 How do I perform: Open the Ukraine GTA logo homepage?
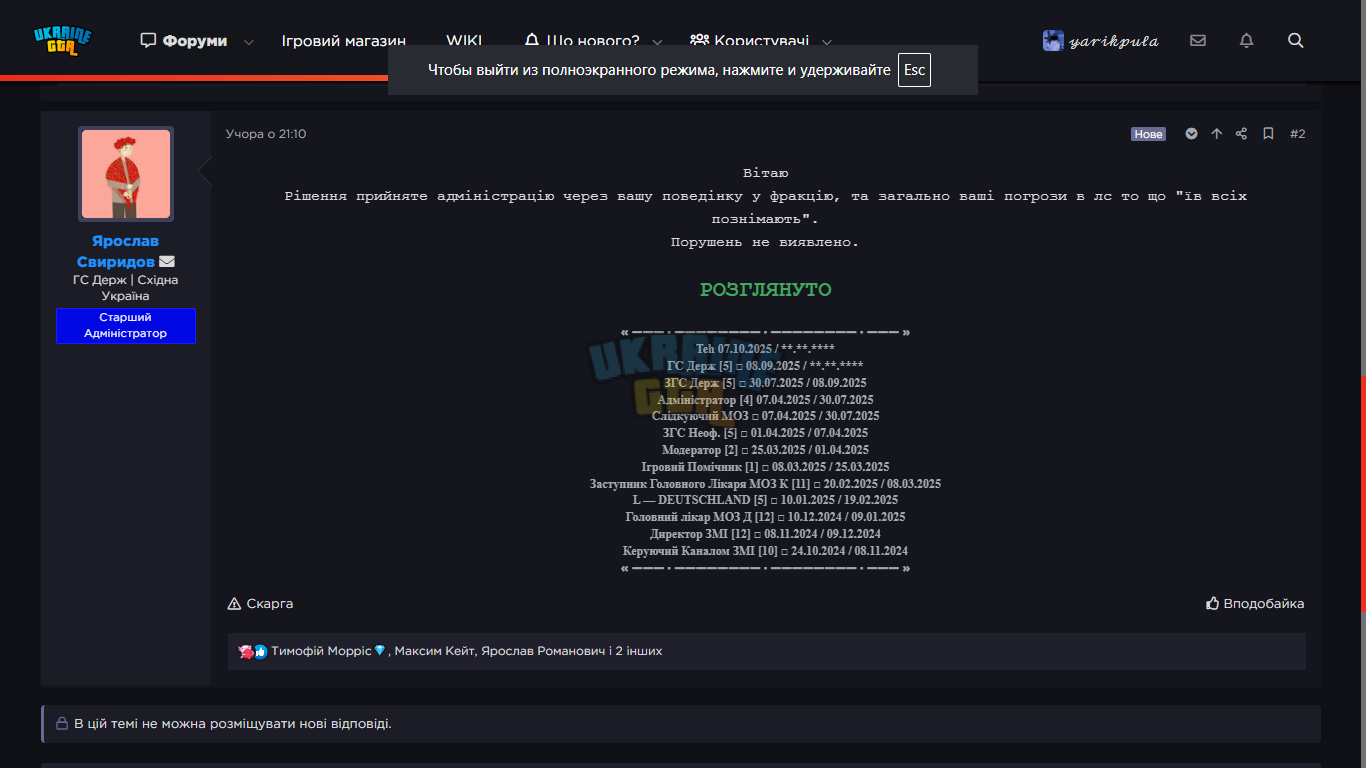point(62,41)
